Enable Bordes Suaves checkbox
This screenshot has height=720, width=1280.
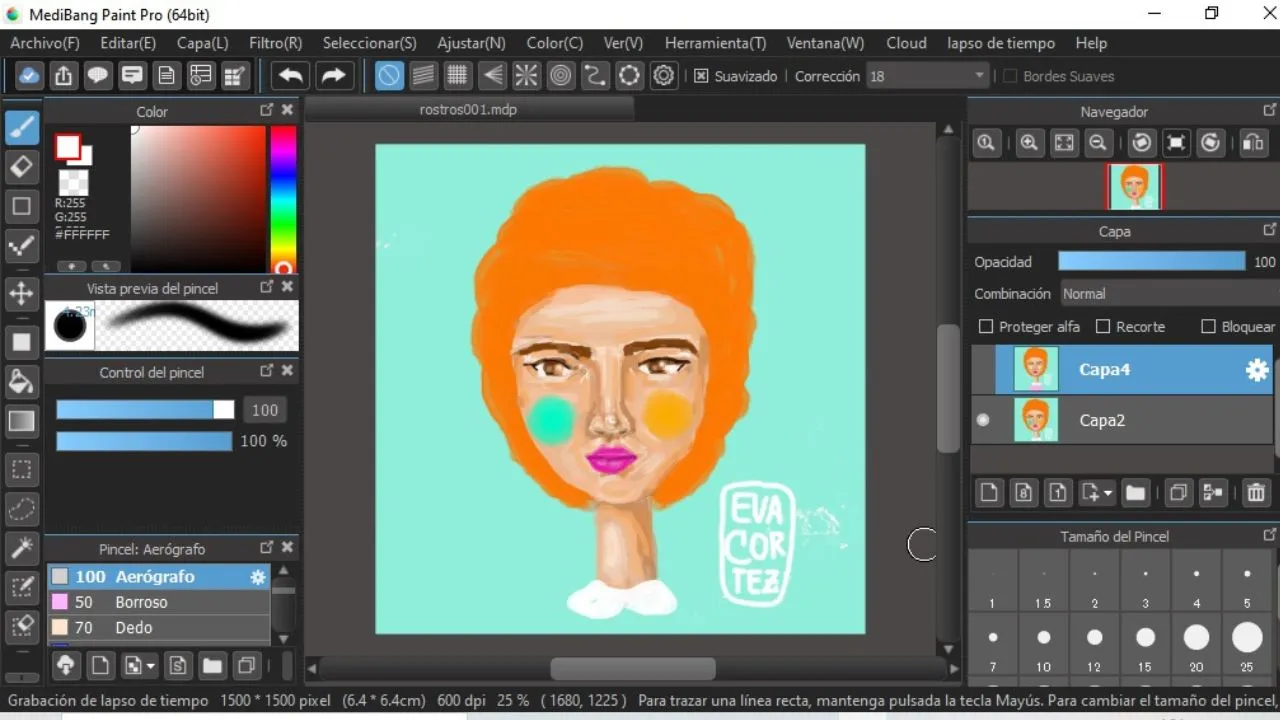(1009, 76)
